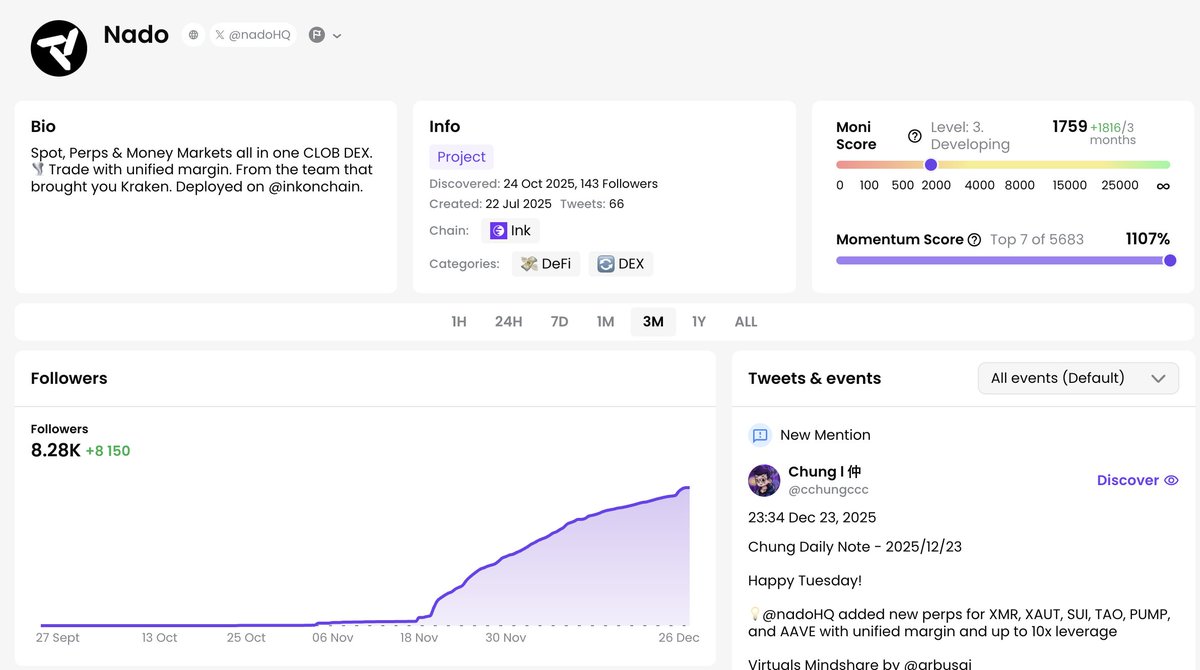
Task: Open the @nadoHQ X profile link
Action: (253, 35)
